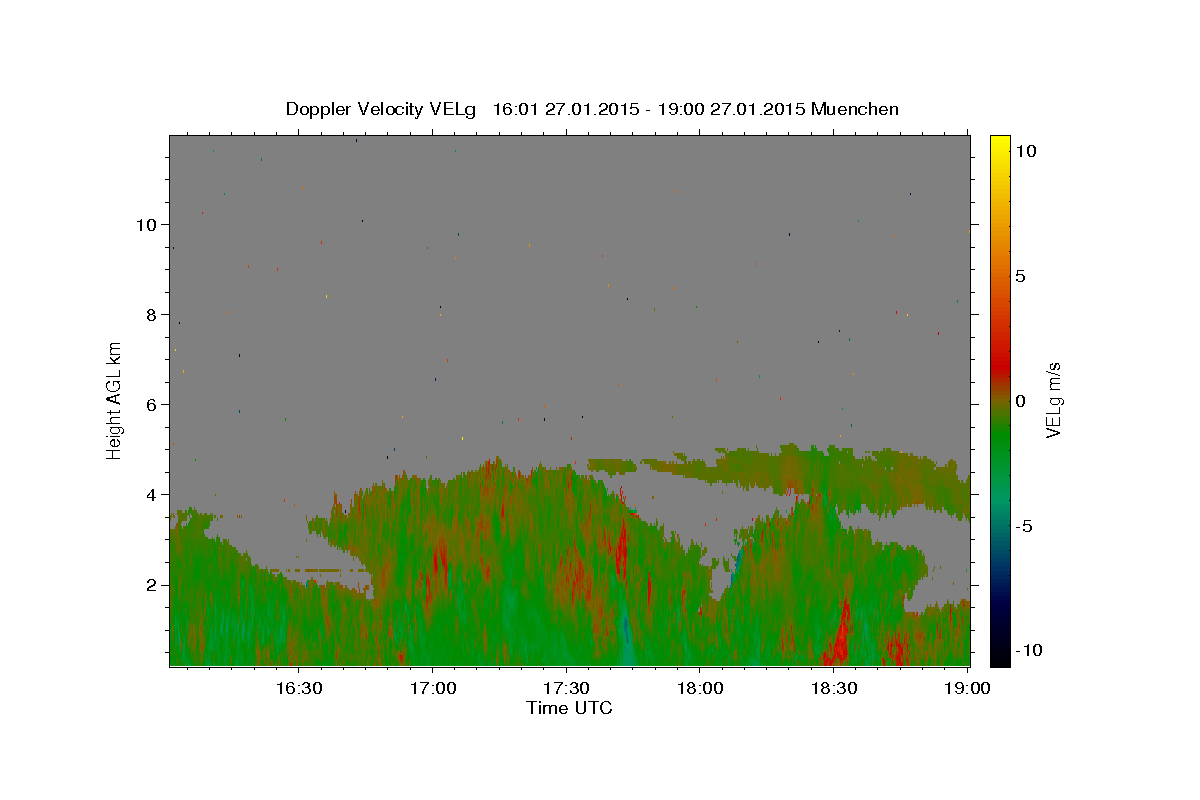Click the colorbar value 10 label
This screenshot has width=1200, height=800.
point(1026,151)
